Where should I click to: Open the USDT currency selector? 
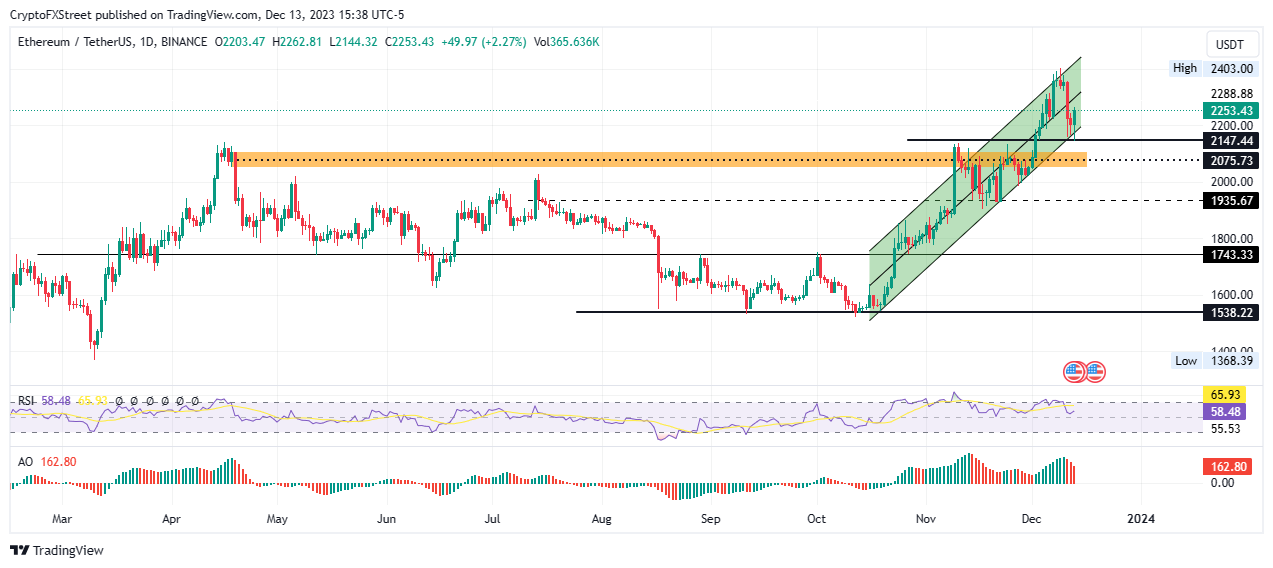(1228, 45)
